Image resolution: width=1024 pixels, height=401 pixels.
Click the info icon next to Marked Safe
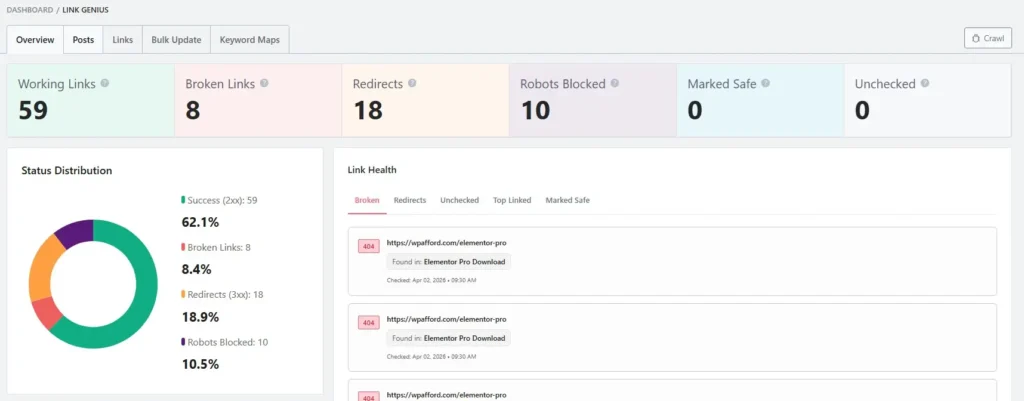(765, 84)
